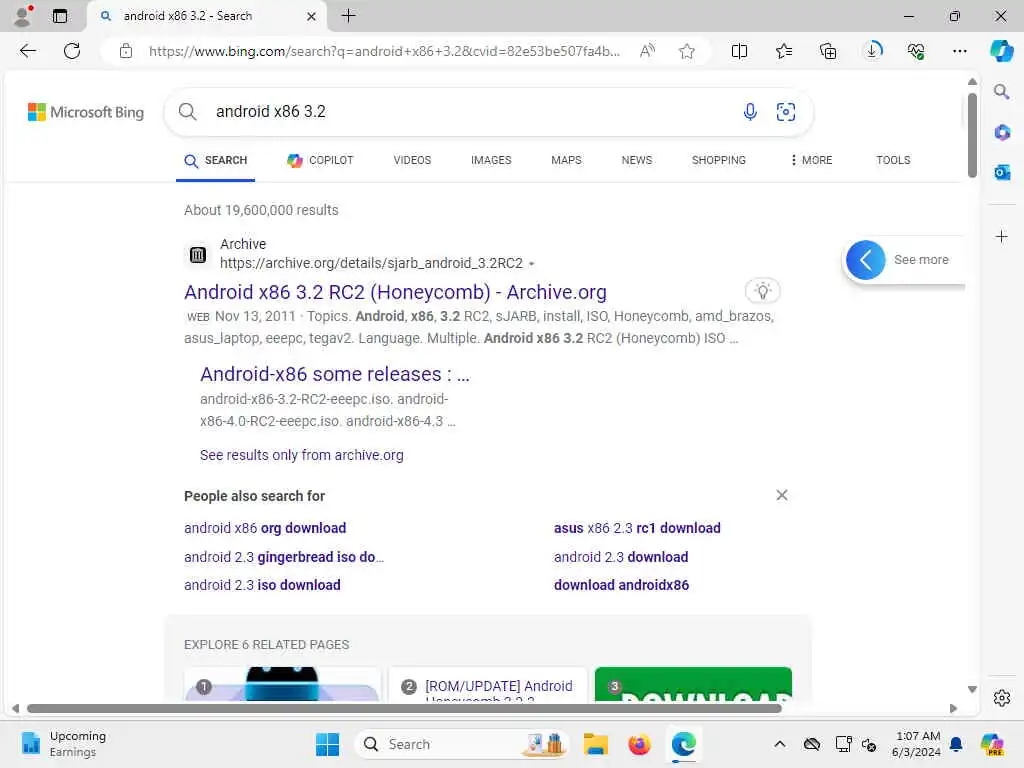This screenshot has height=768, width=1024.
Task: Click the horizontal page scrollbar
Action: click(x=404, y=709)
